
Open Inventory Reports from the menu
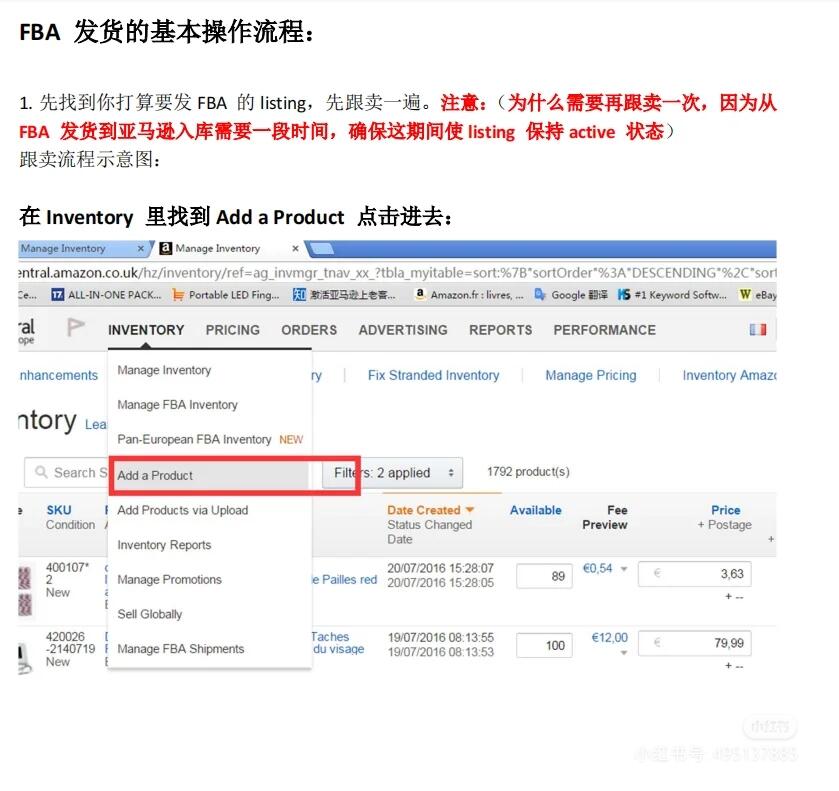click(209, 545)
